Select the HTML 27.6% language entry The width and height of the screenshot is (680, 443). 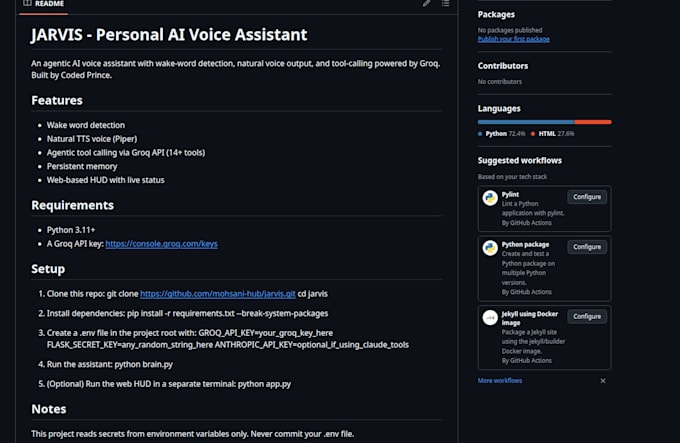(552, 134)
